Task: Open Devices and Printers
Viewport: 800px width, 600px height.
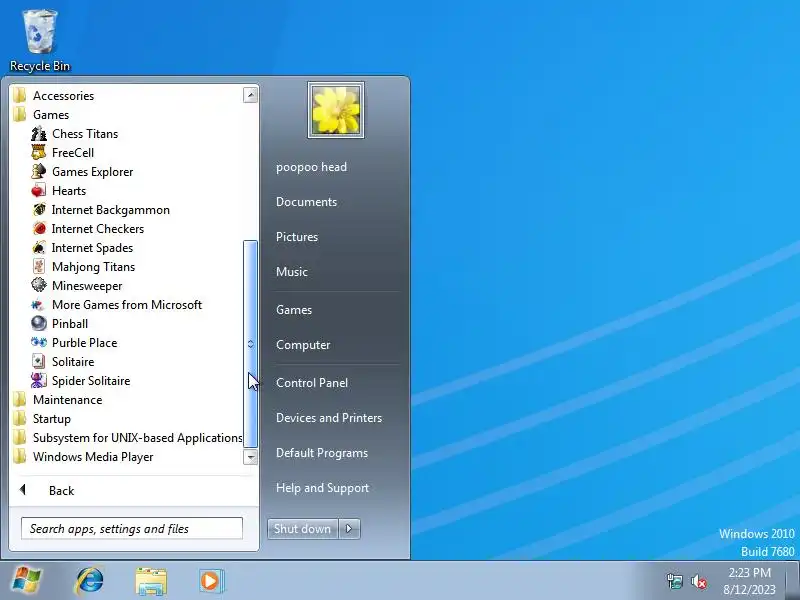Action: pos(329,418)
